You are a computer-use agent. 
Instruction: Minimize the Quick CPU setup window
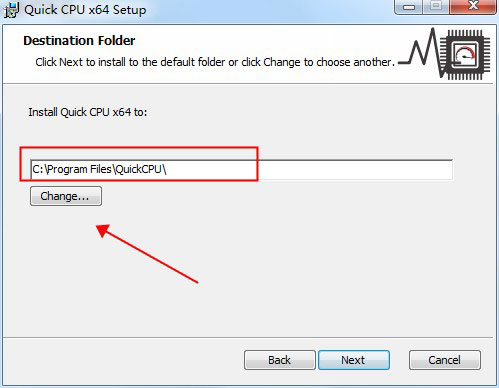409,6
